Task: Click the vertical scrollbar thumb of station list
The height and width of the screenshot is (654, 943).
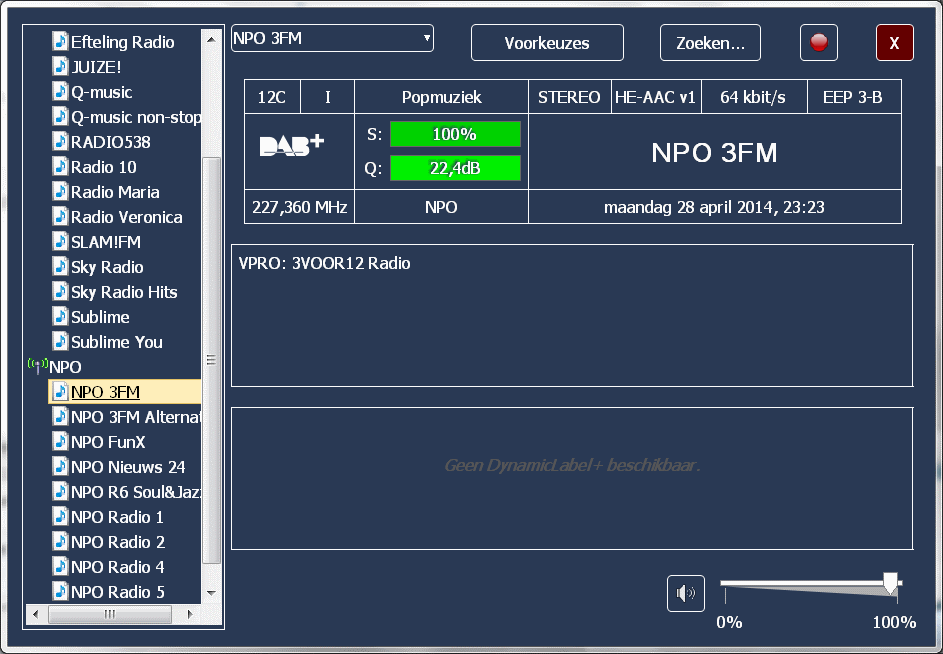Action: [211, 360]
